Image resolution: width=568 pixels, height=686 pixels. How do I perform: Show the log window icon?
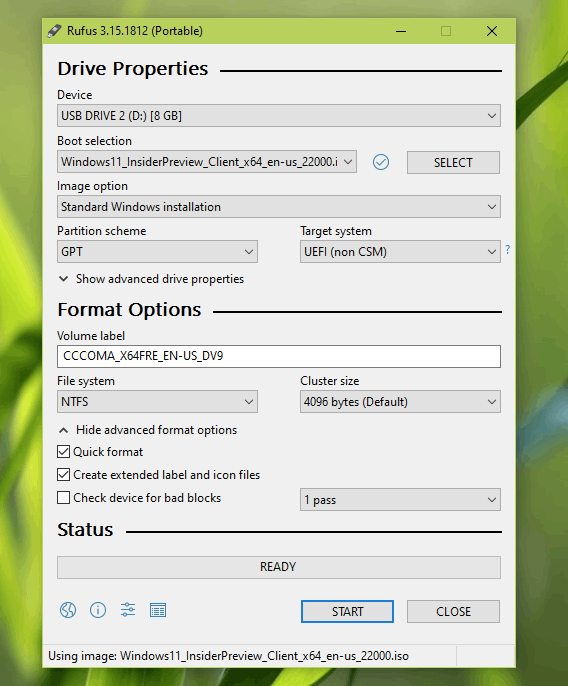point(158,610)
